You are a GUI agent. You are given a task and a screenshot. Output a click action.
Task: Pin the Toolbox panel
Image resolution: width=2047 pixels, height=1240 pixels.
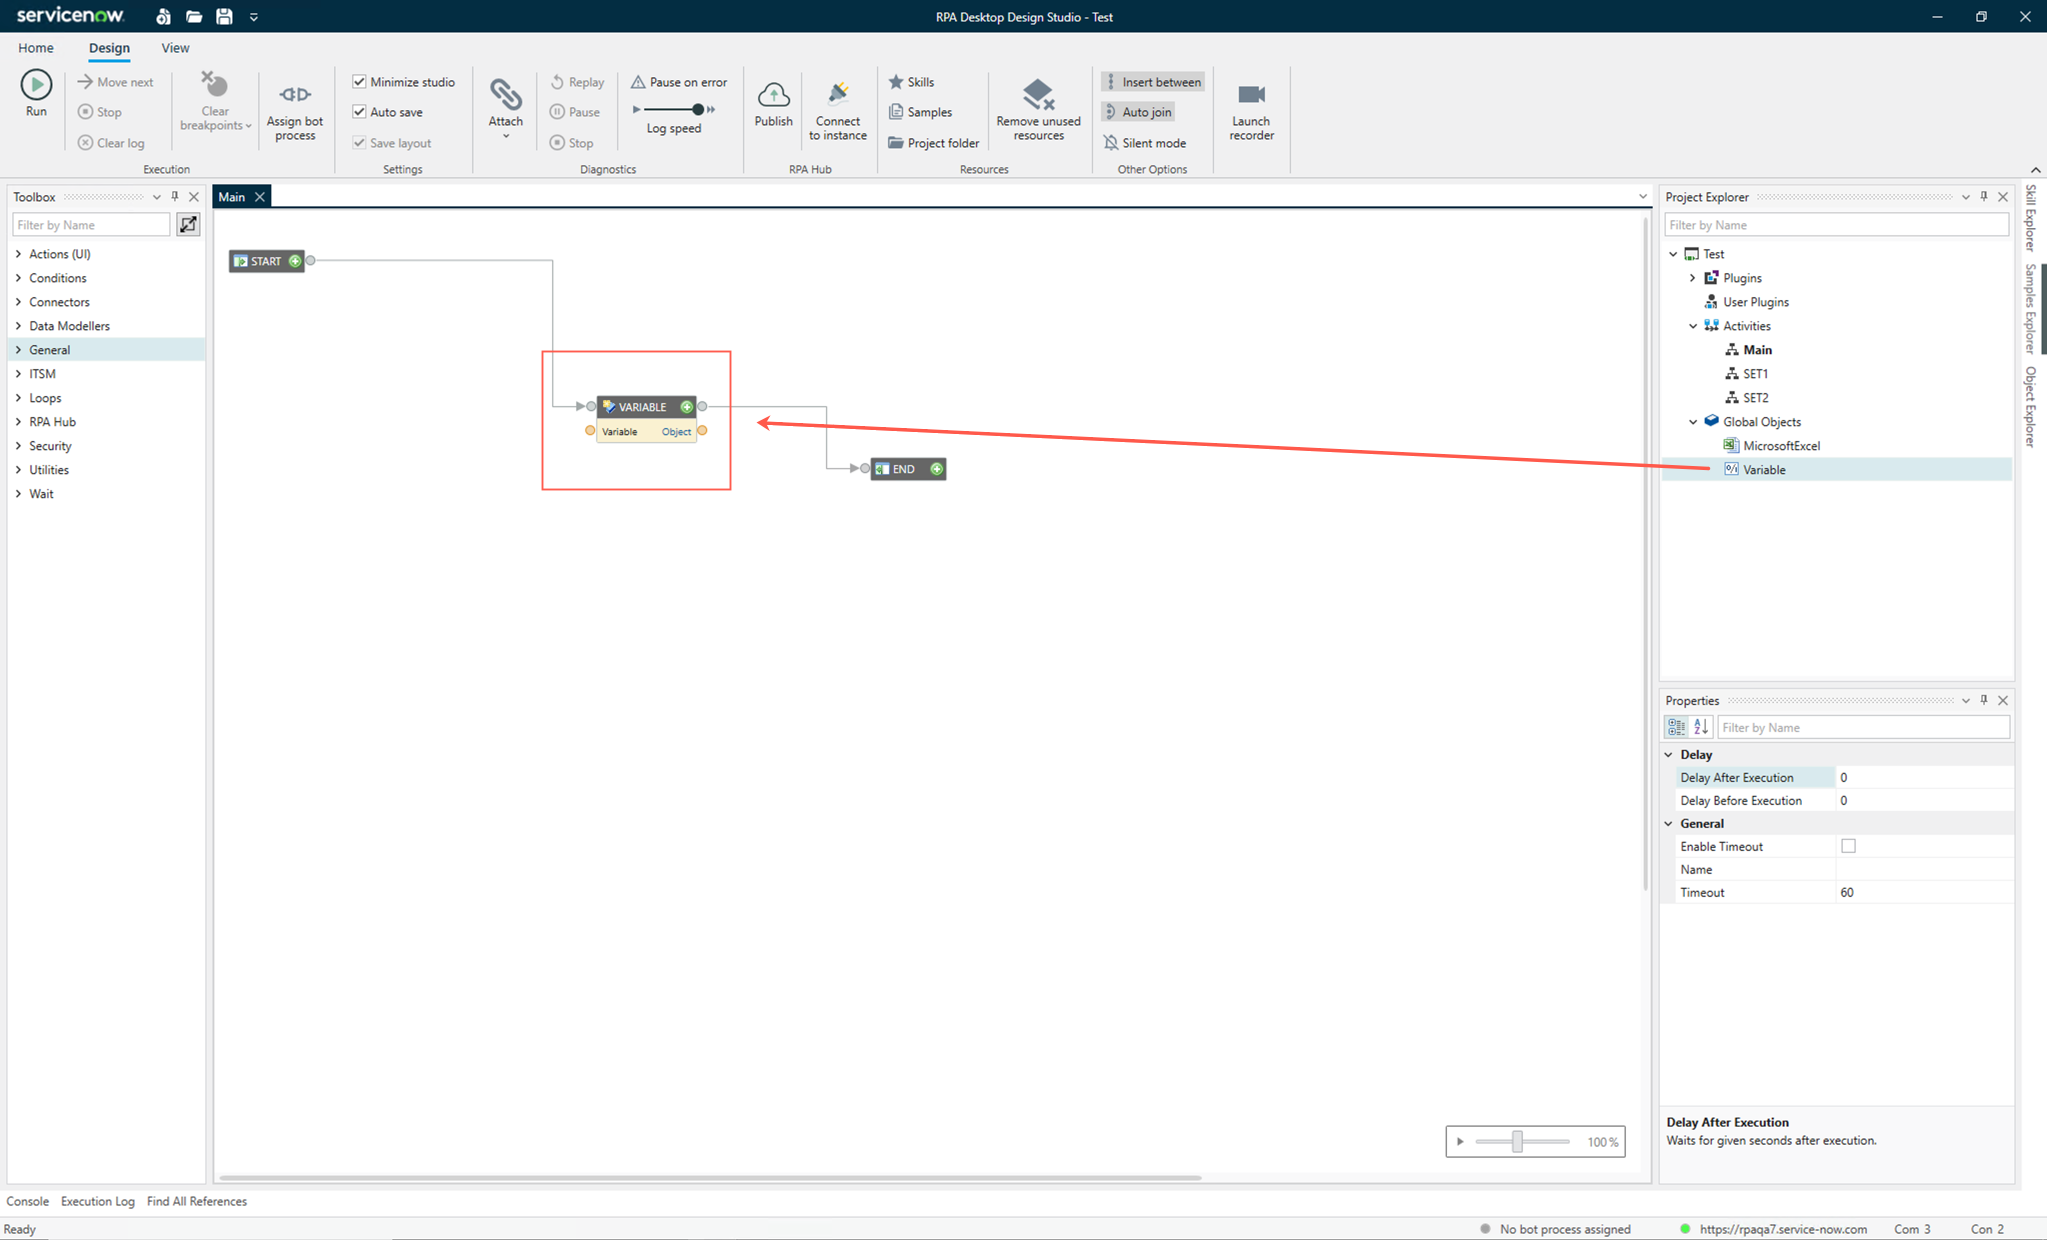(175, 197)
